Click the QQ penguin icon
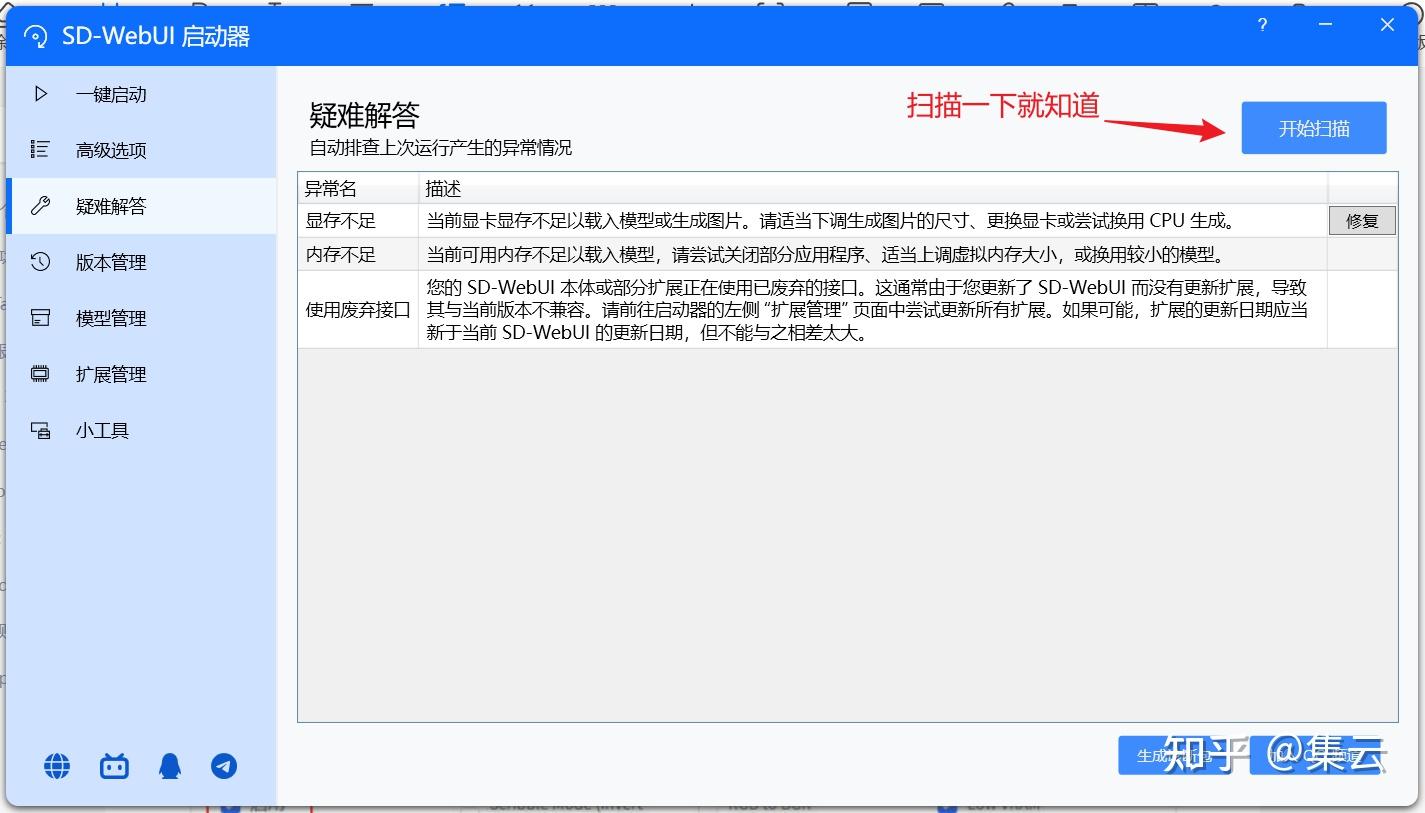1425x813 pixels. [170, 767]
